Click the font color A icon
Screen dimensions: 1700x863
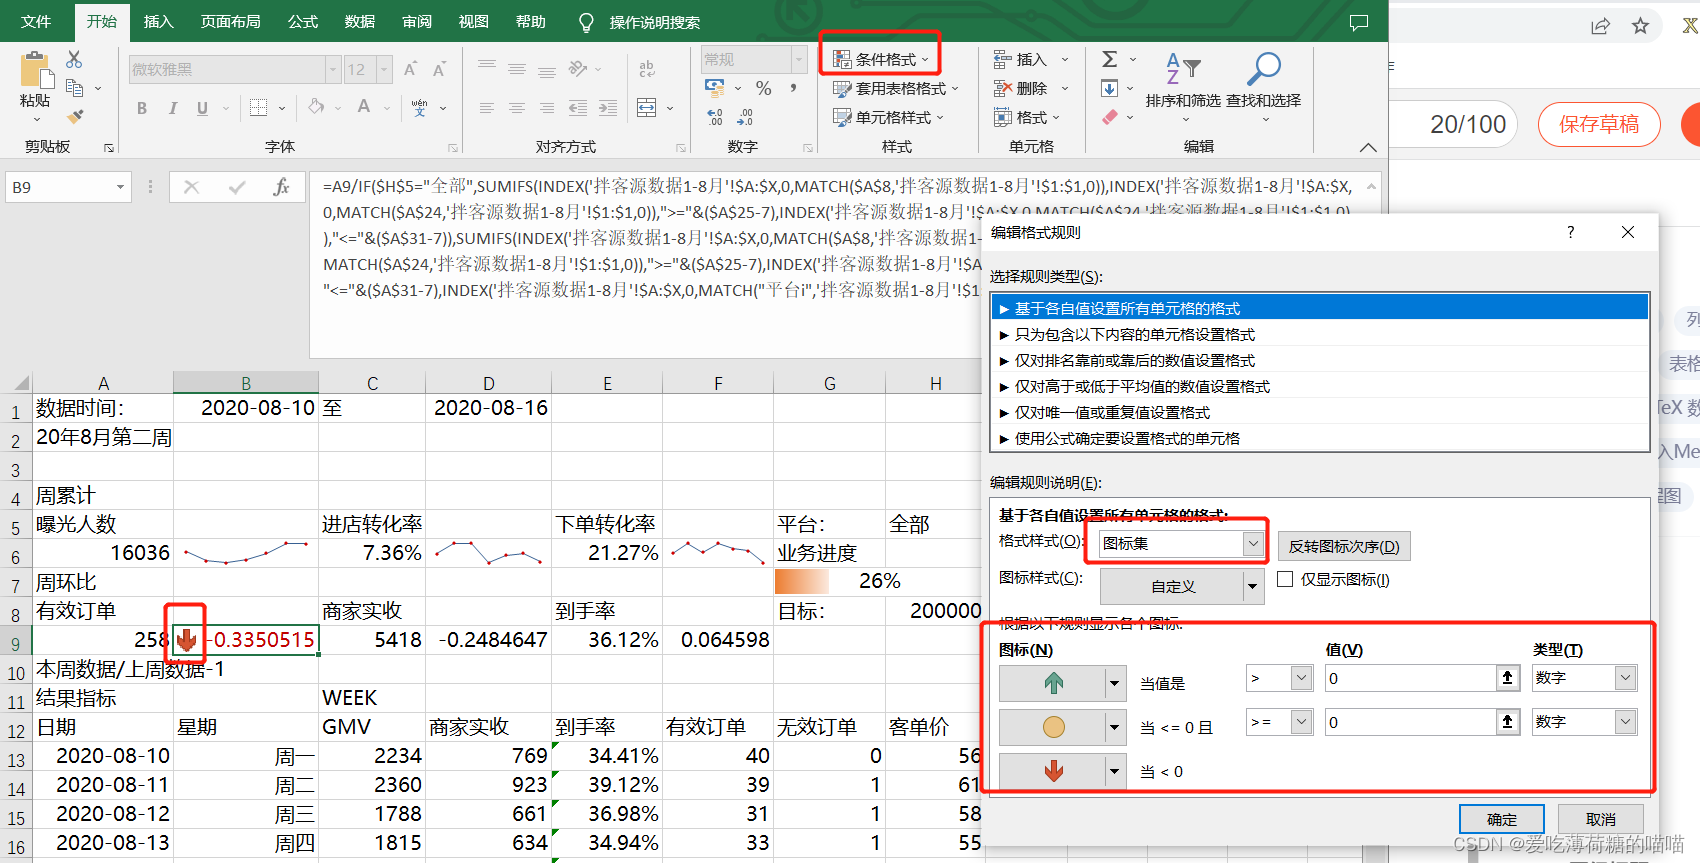click(364, 107)
